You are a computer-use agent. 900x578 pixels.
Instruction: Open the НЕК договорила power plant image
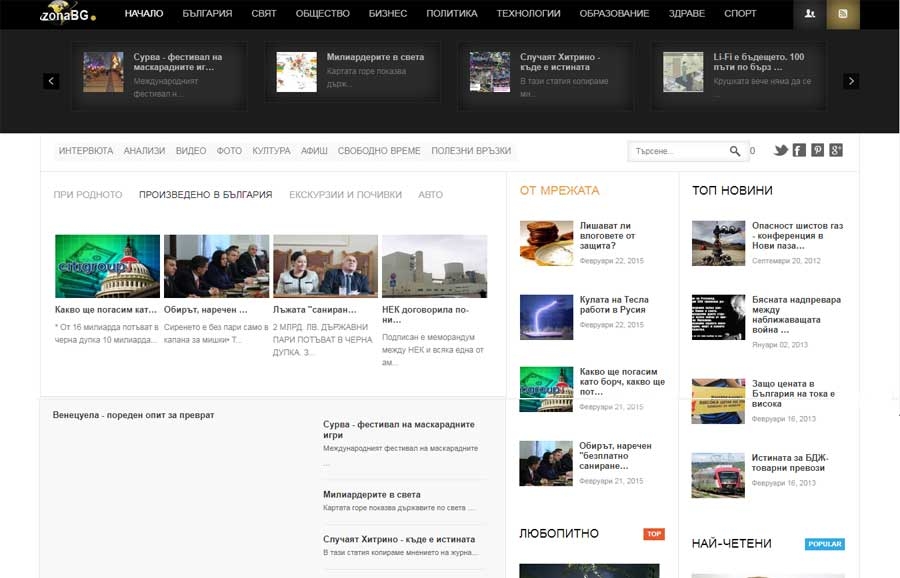tap(435, 266)
